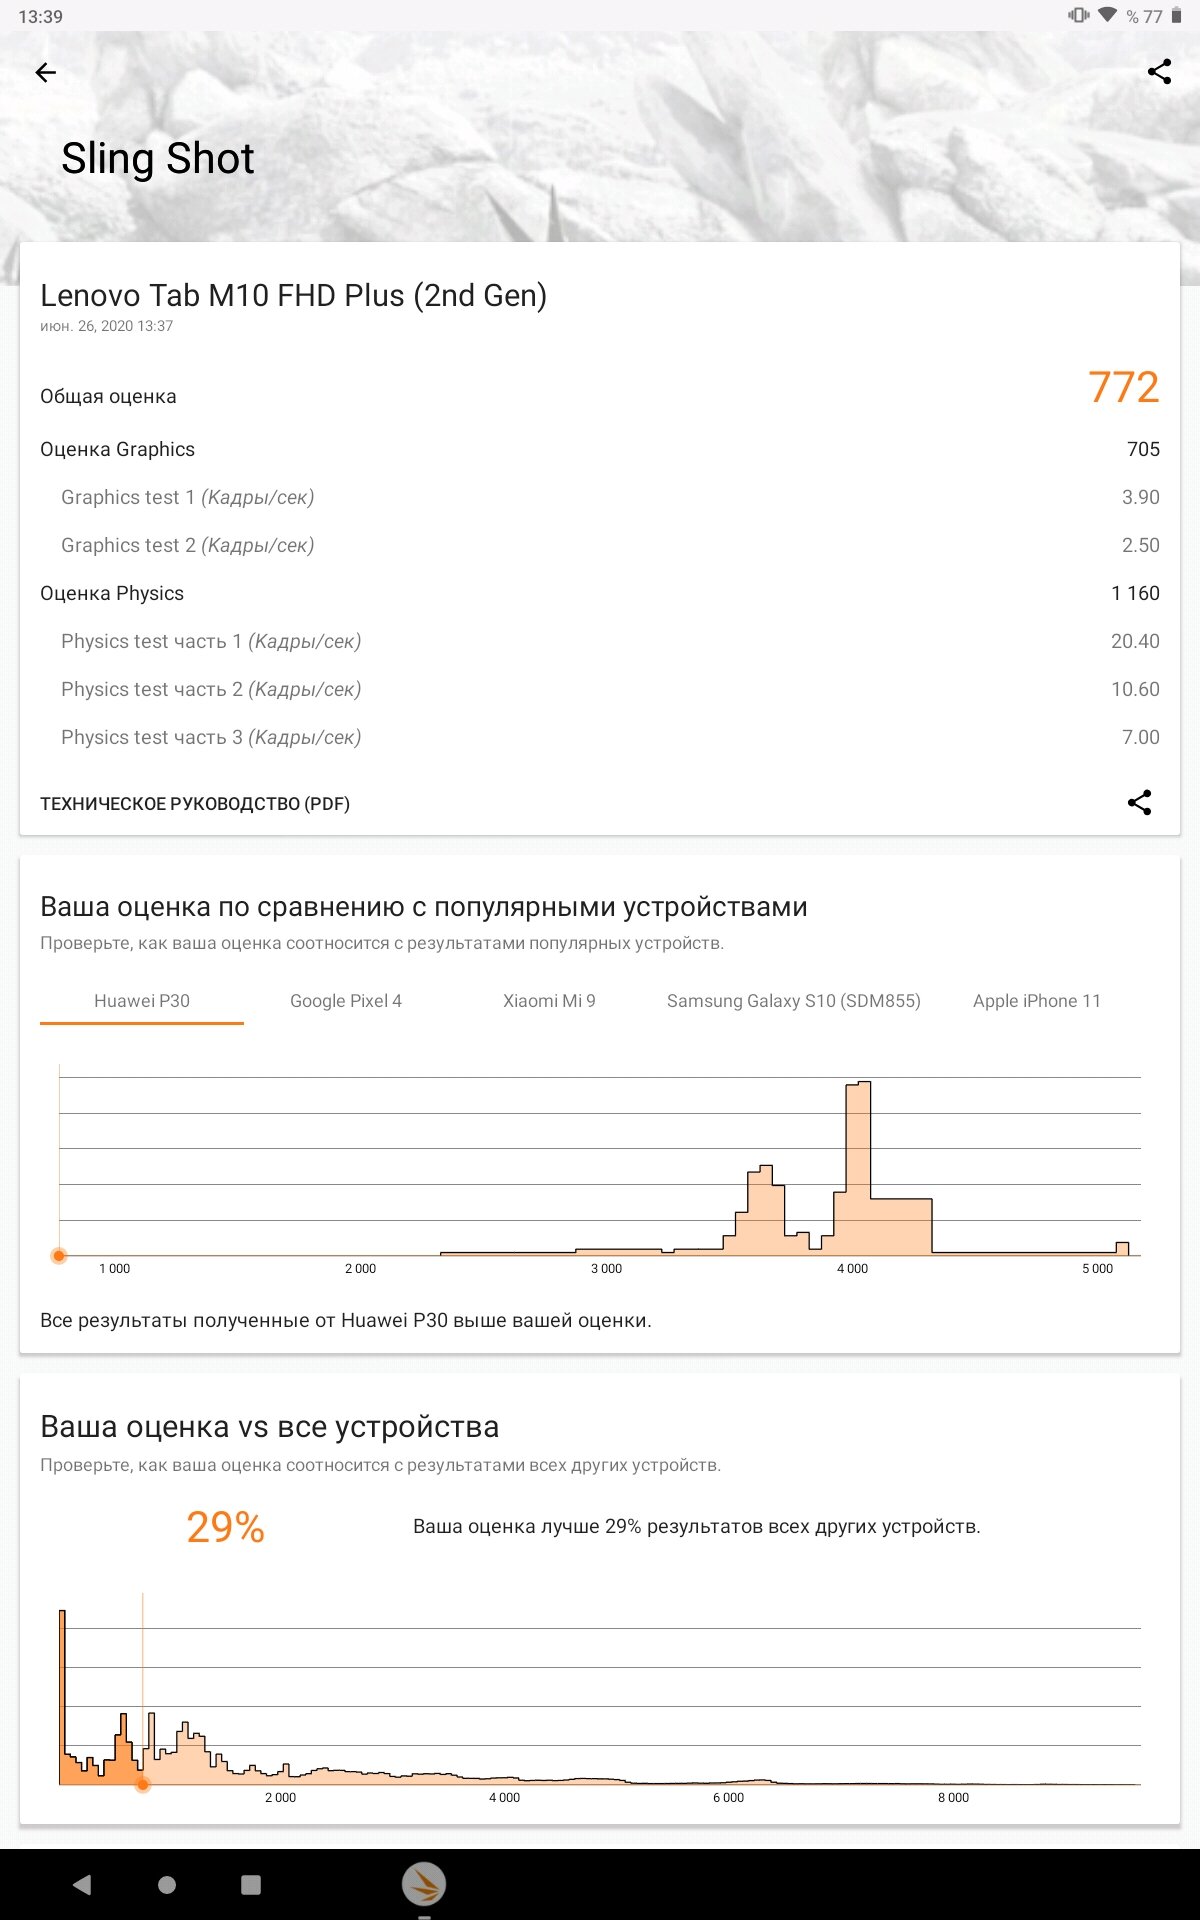Tap the recent apps square button

click(x=251, y=1885)
